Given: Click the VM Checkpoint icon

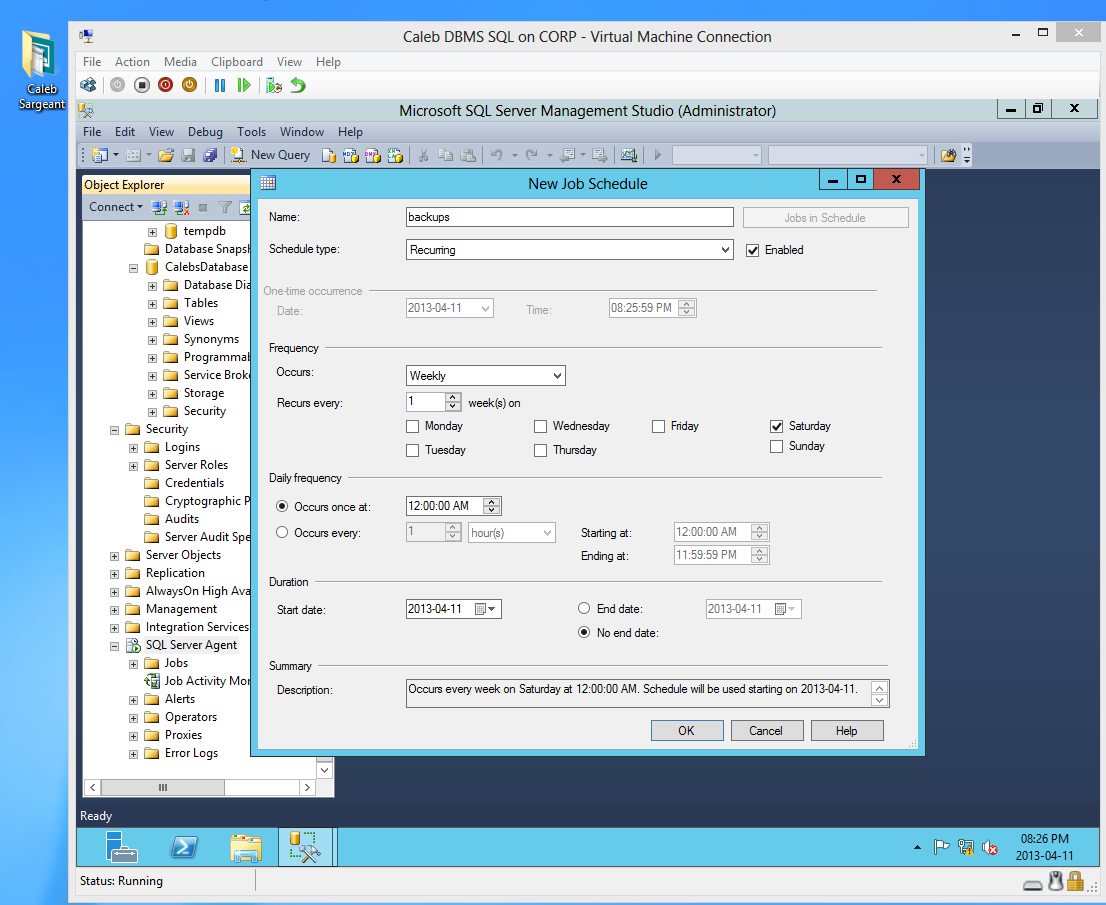Looking at the screenshot, I should (x=274, y=85).
